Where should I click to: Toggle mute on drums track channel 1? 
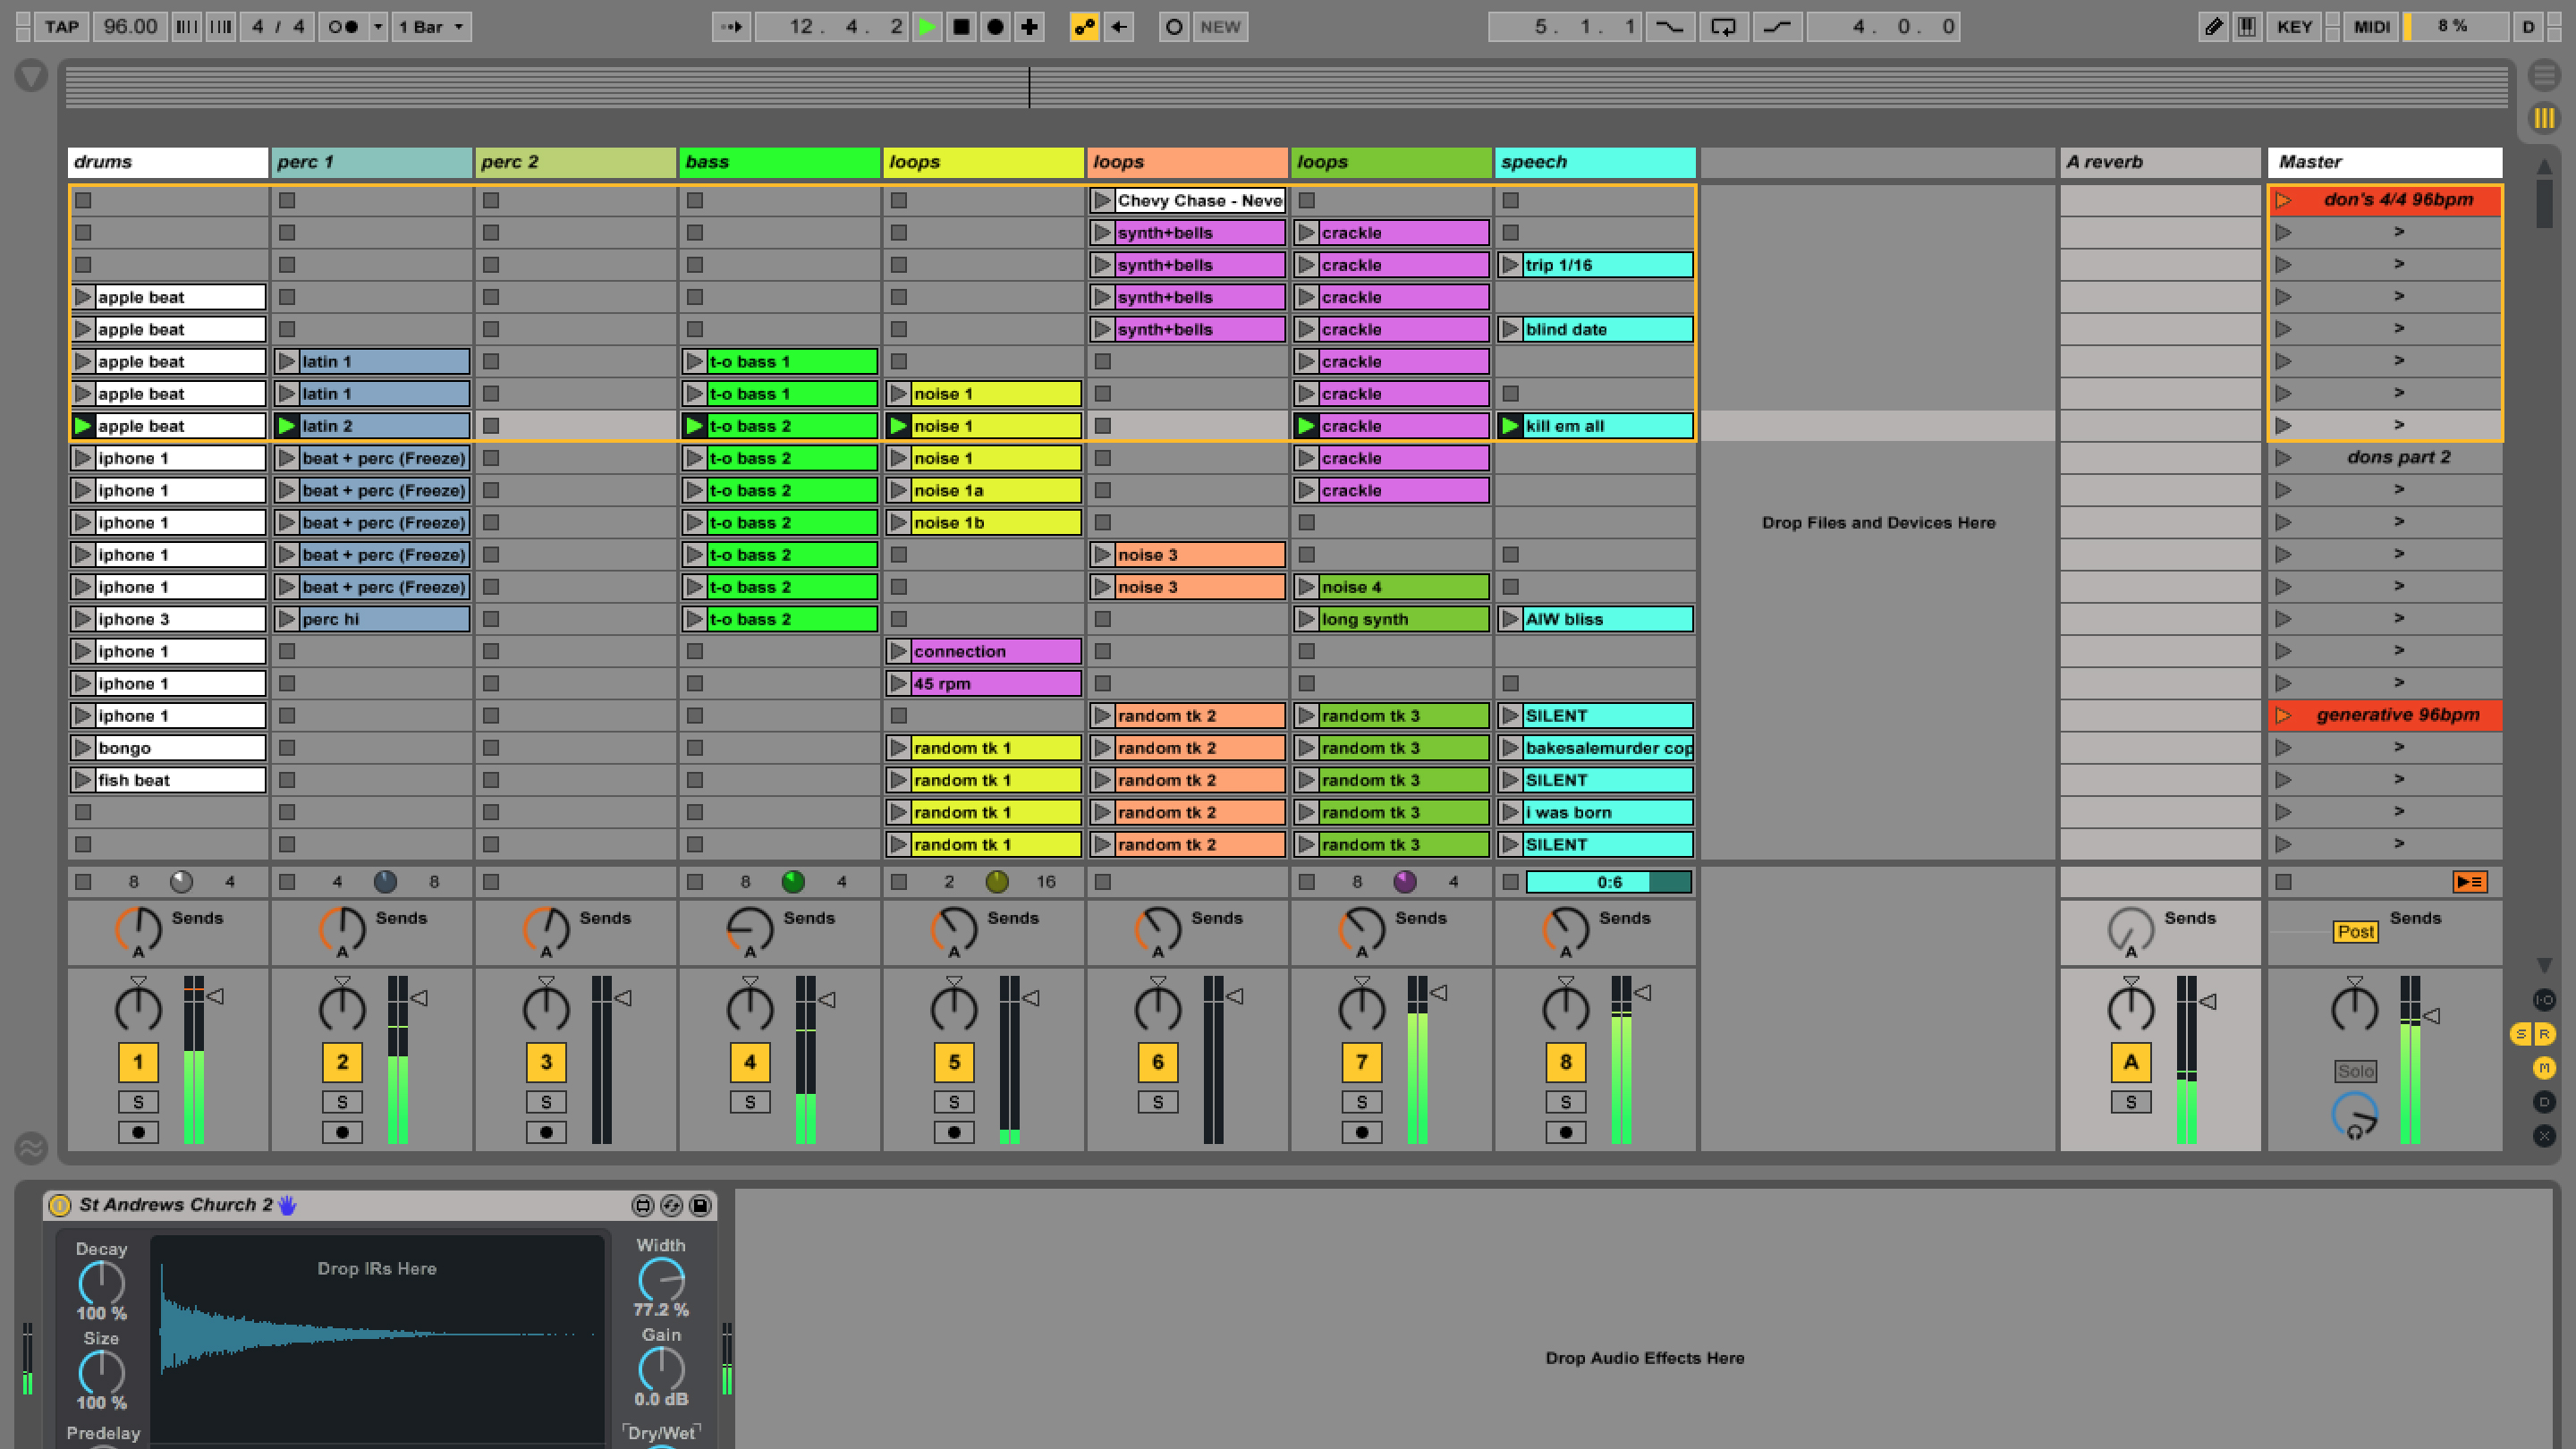point(138,1062)
